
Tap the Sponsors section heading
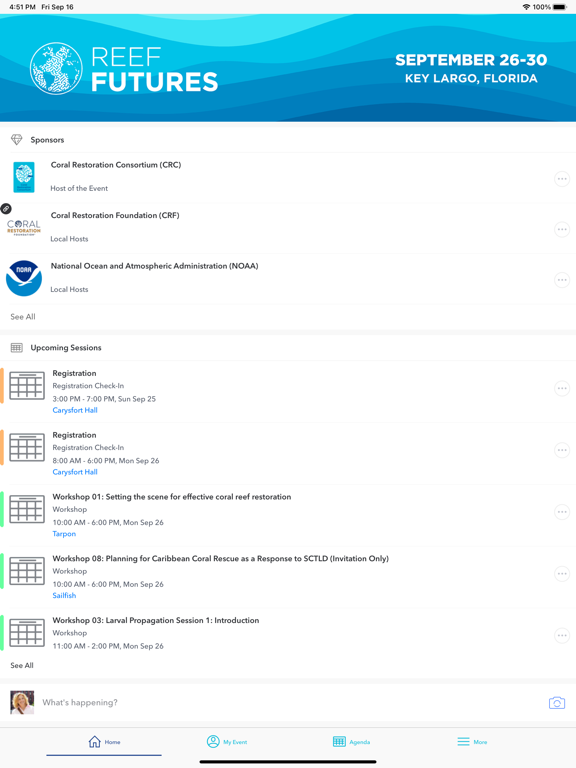(x=47, y=140)
